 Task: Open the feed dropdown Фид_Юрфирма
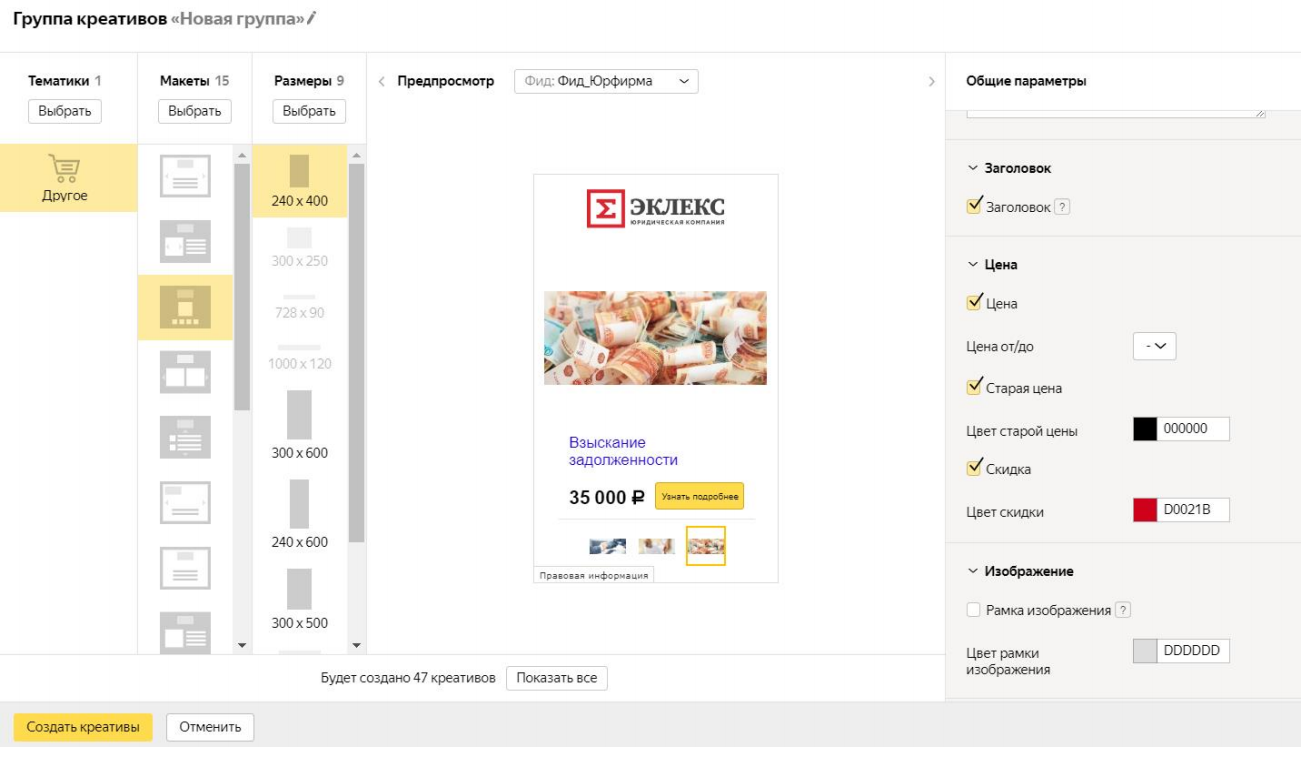coord(606,82)
